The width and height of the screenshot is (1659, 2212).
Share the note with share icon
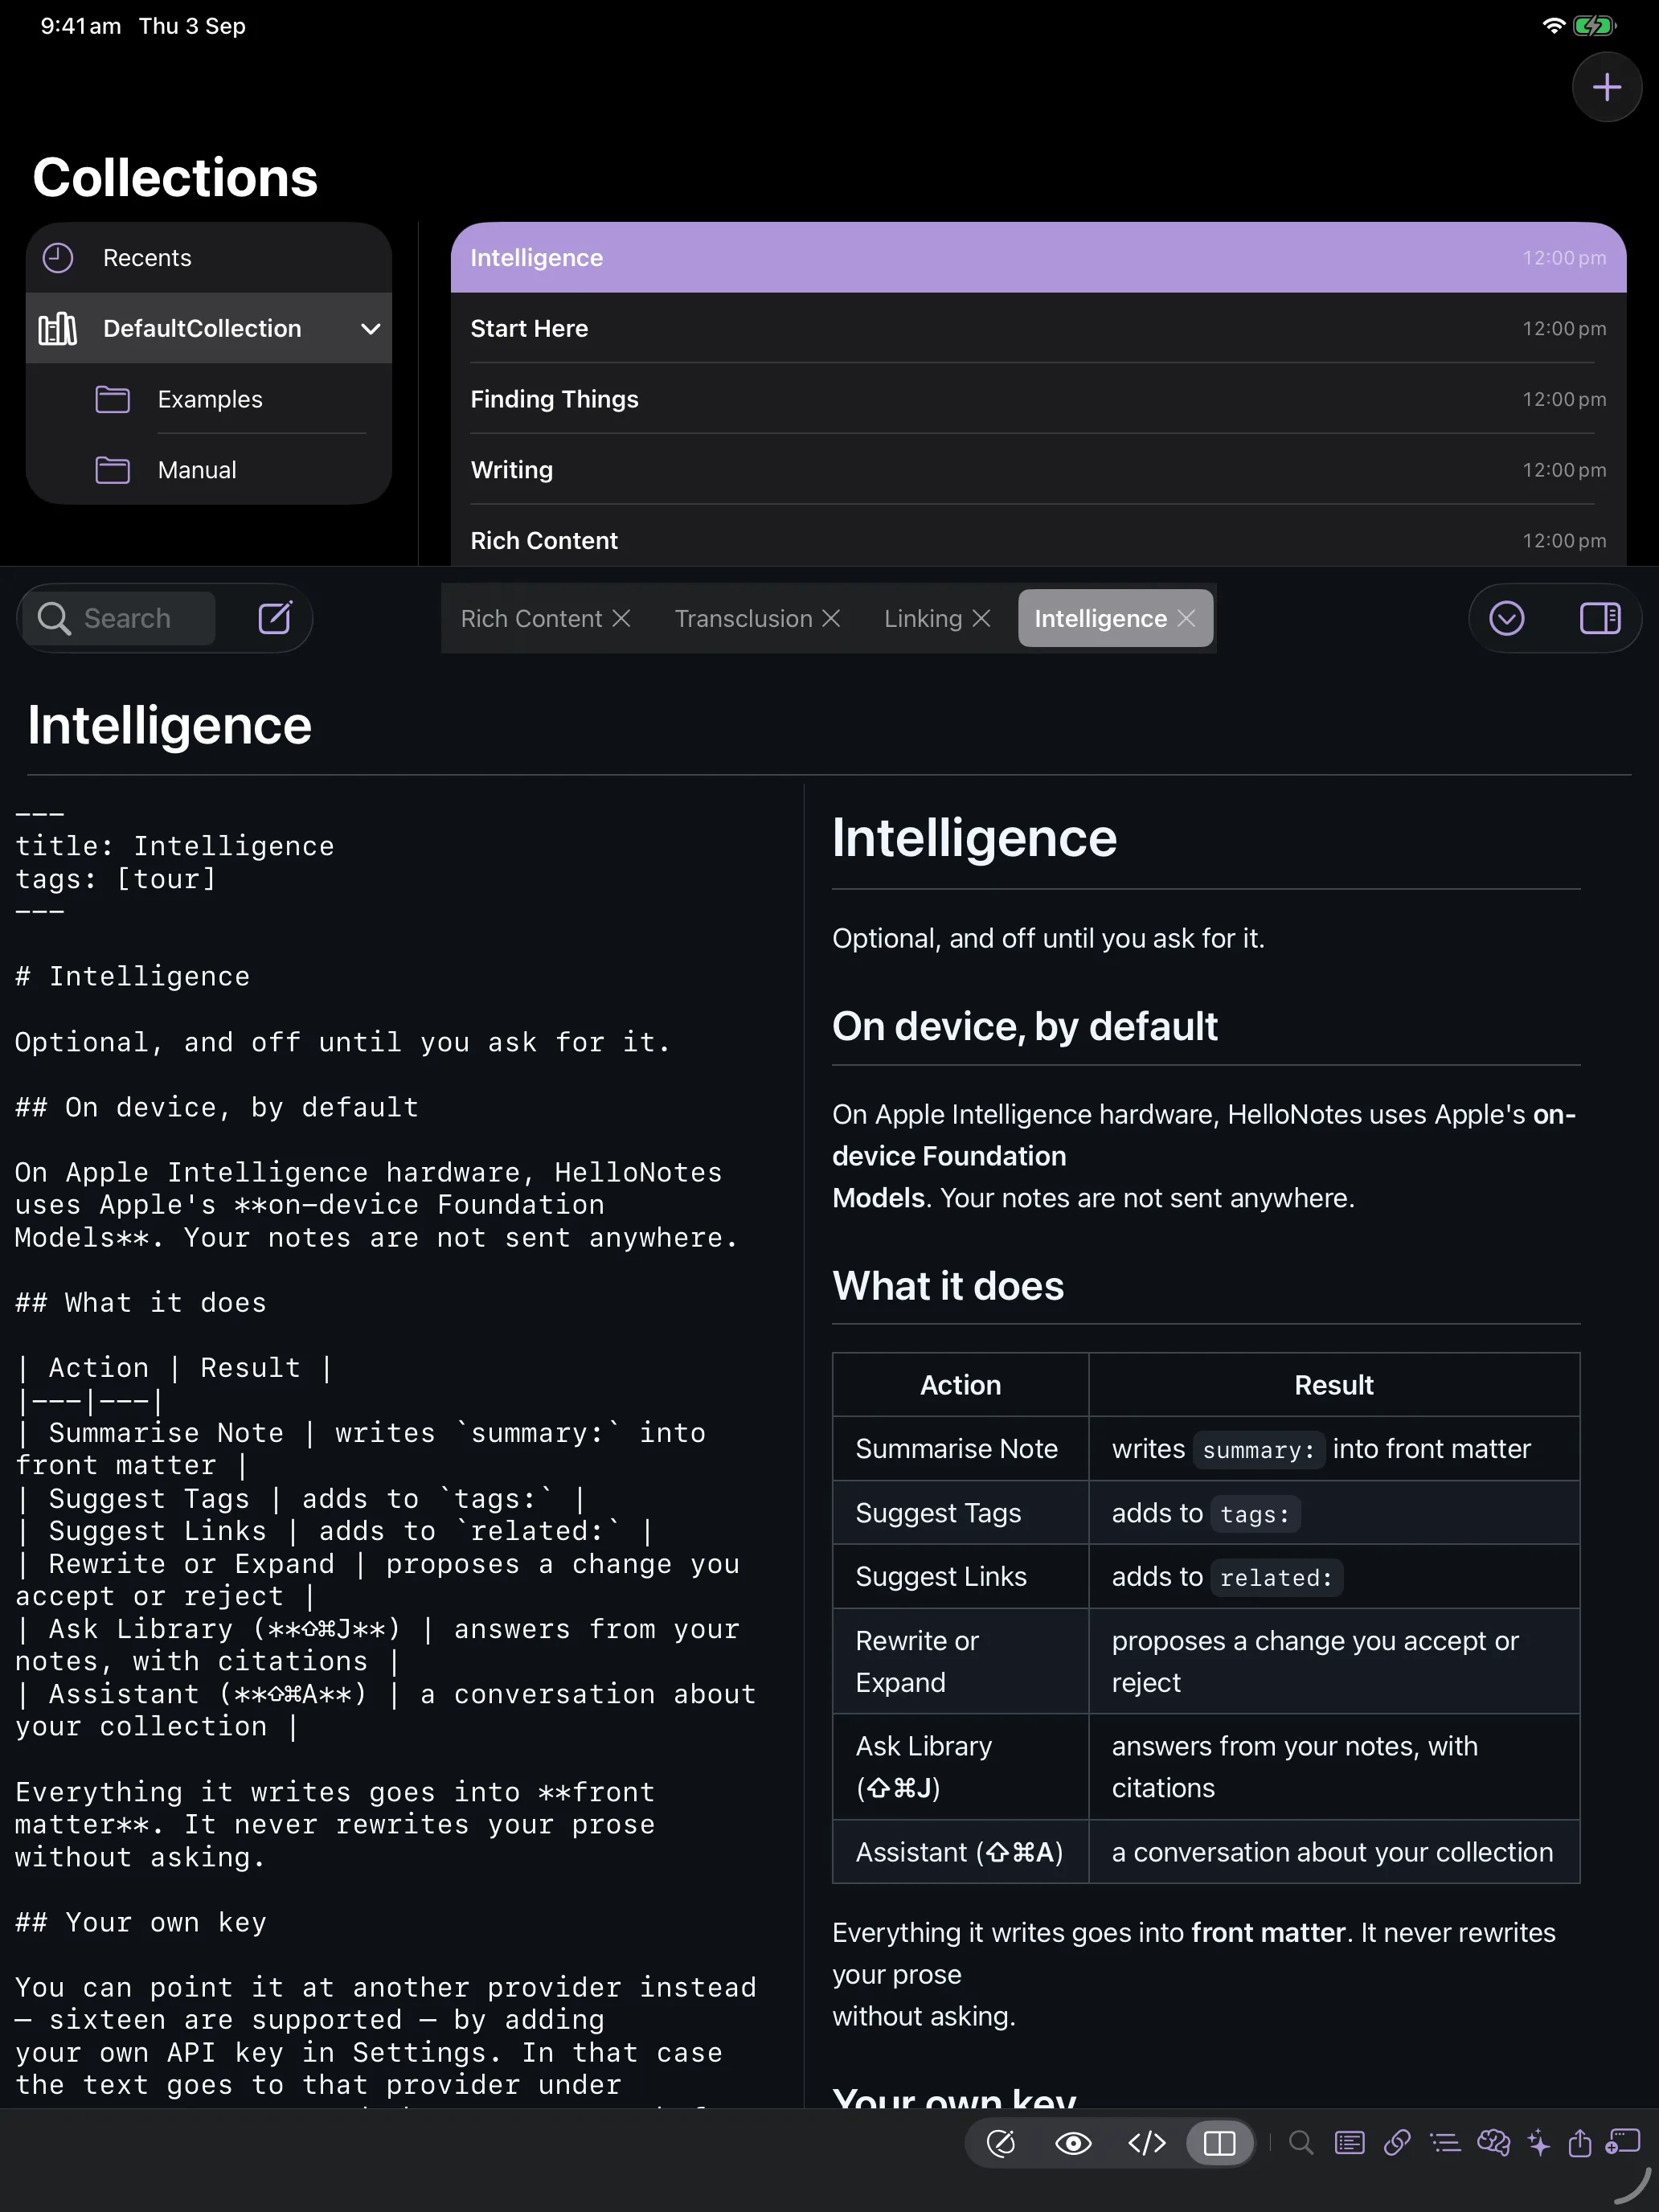[x=1579, y=2142]
